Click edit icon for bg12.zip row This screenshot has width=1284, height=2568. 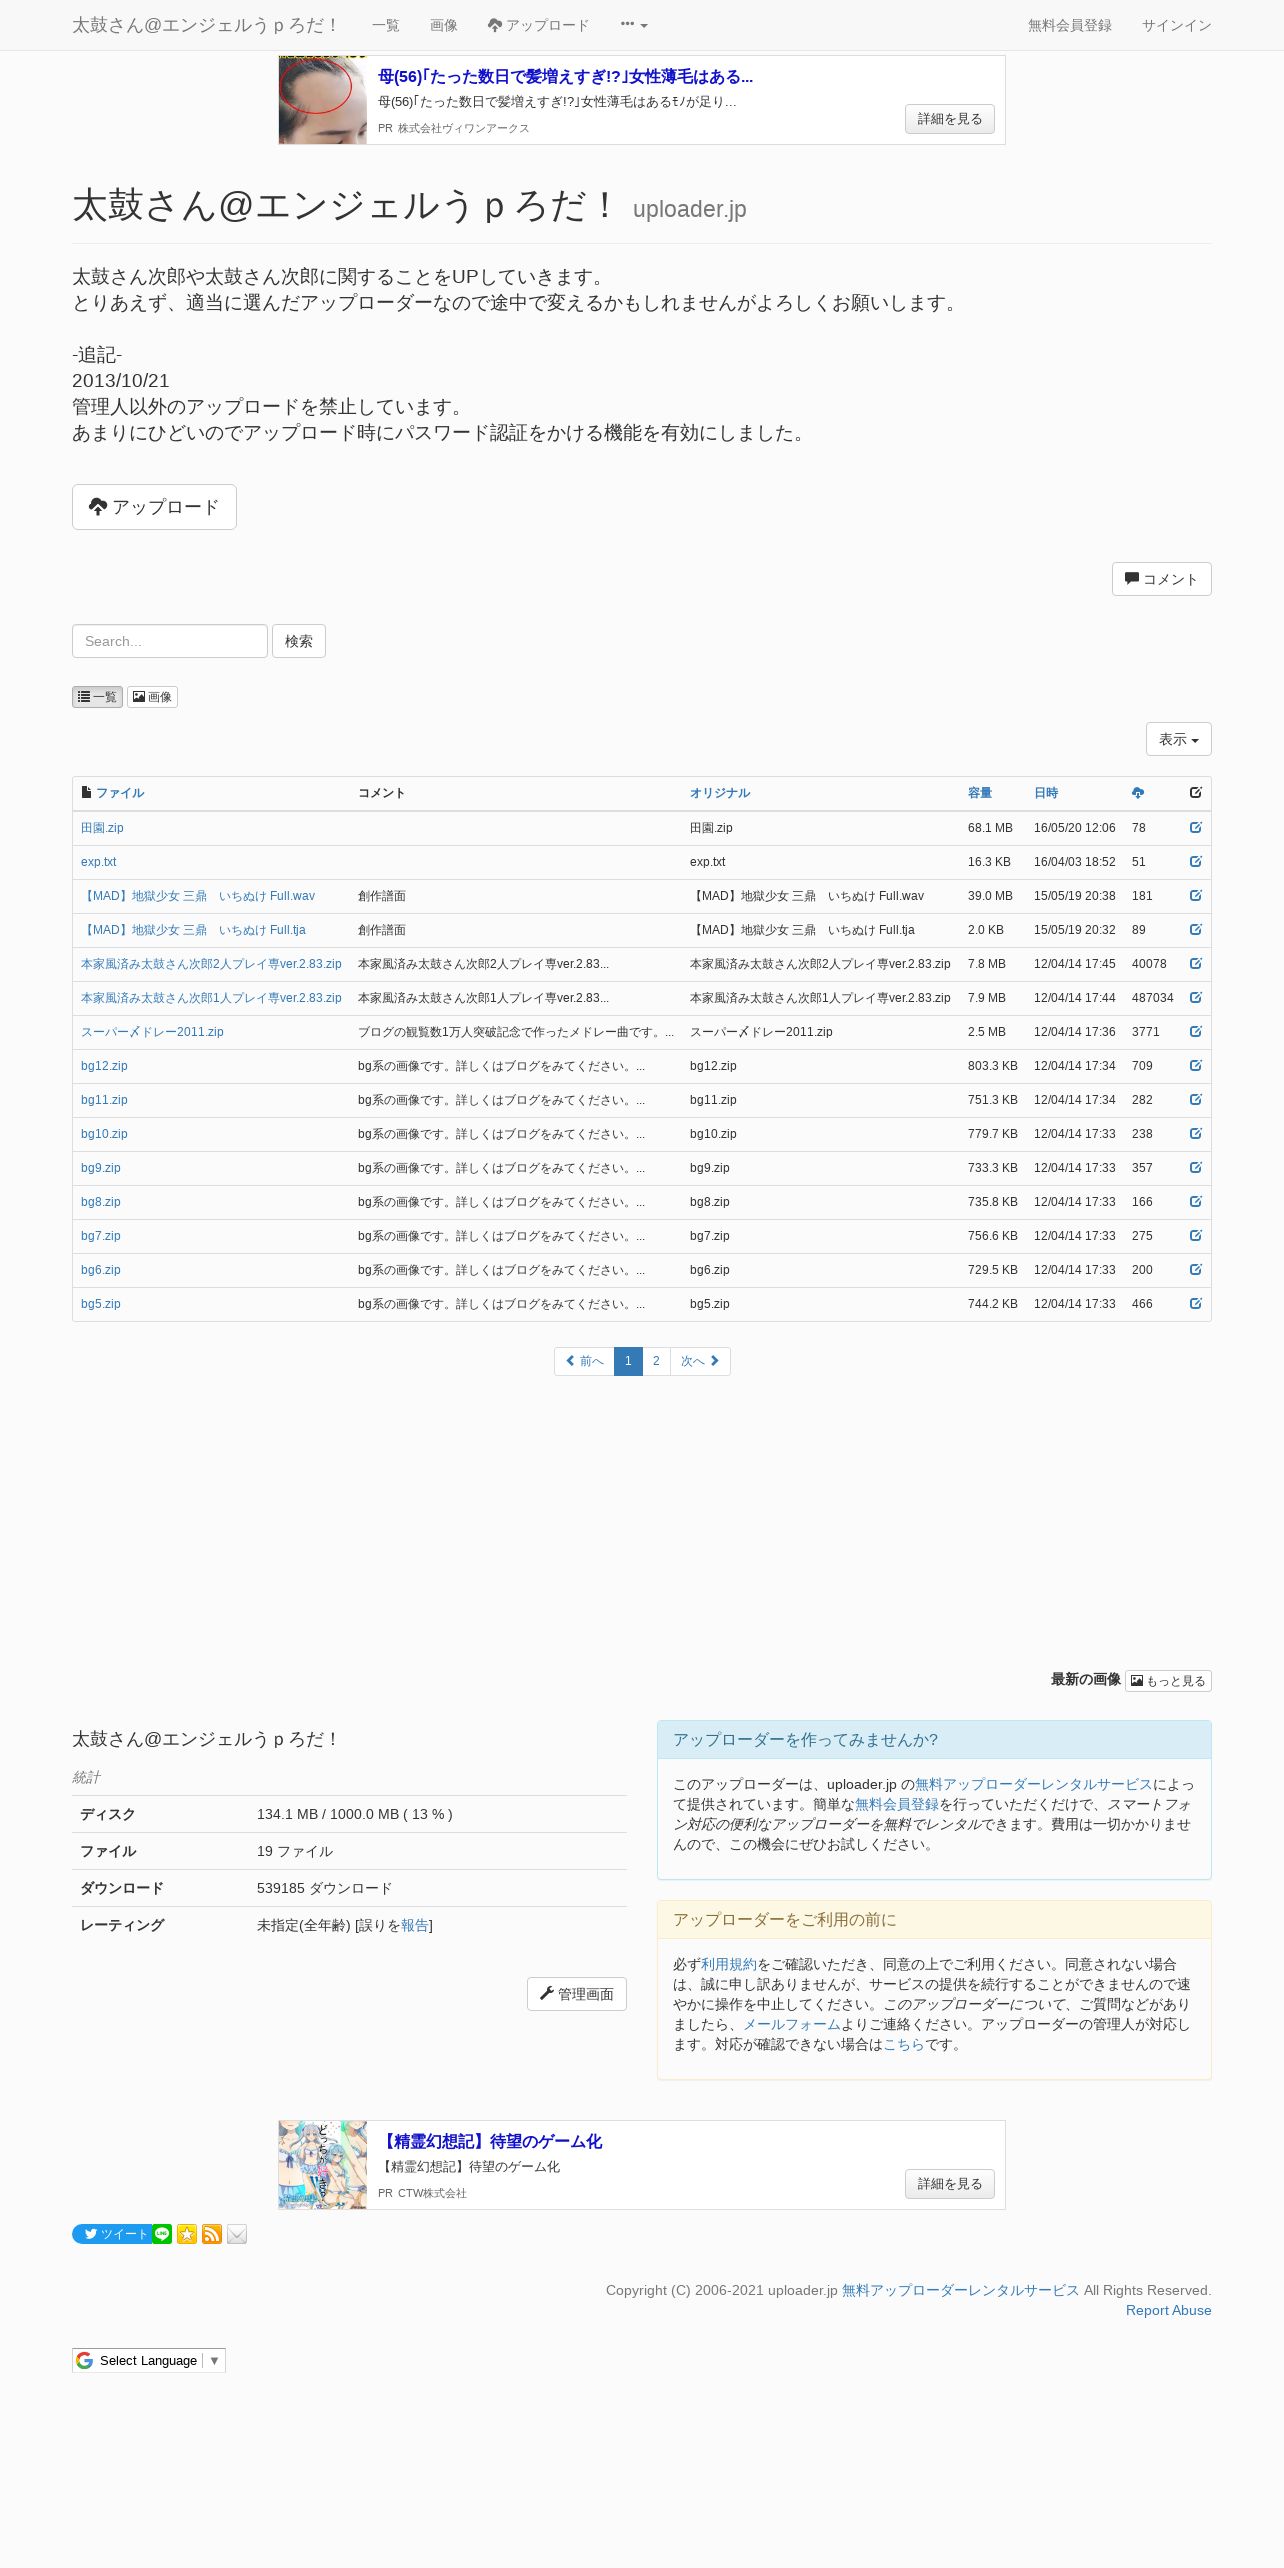(x=1195, y=1065)
